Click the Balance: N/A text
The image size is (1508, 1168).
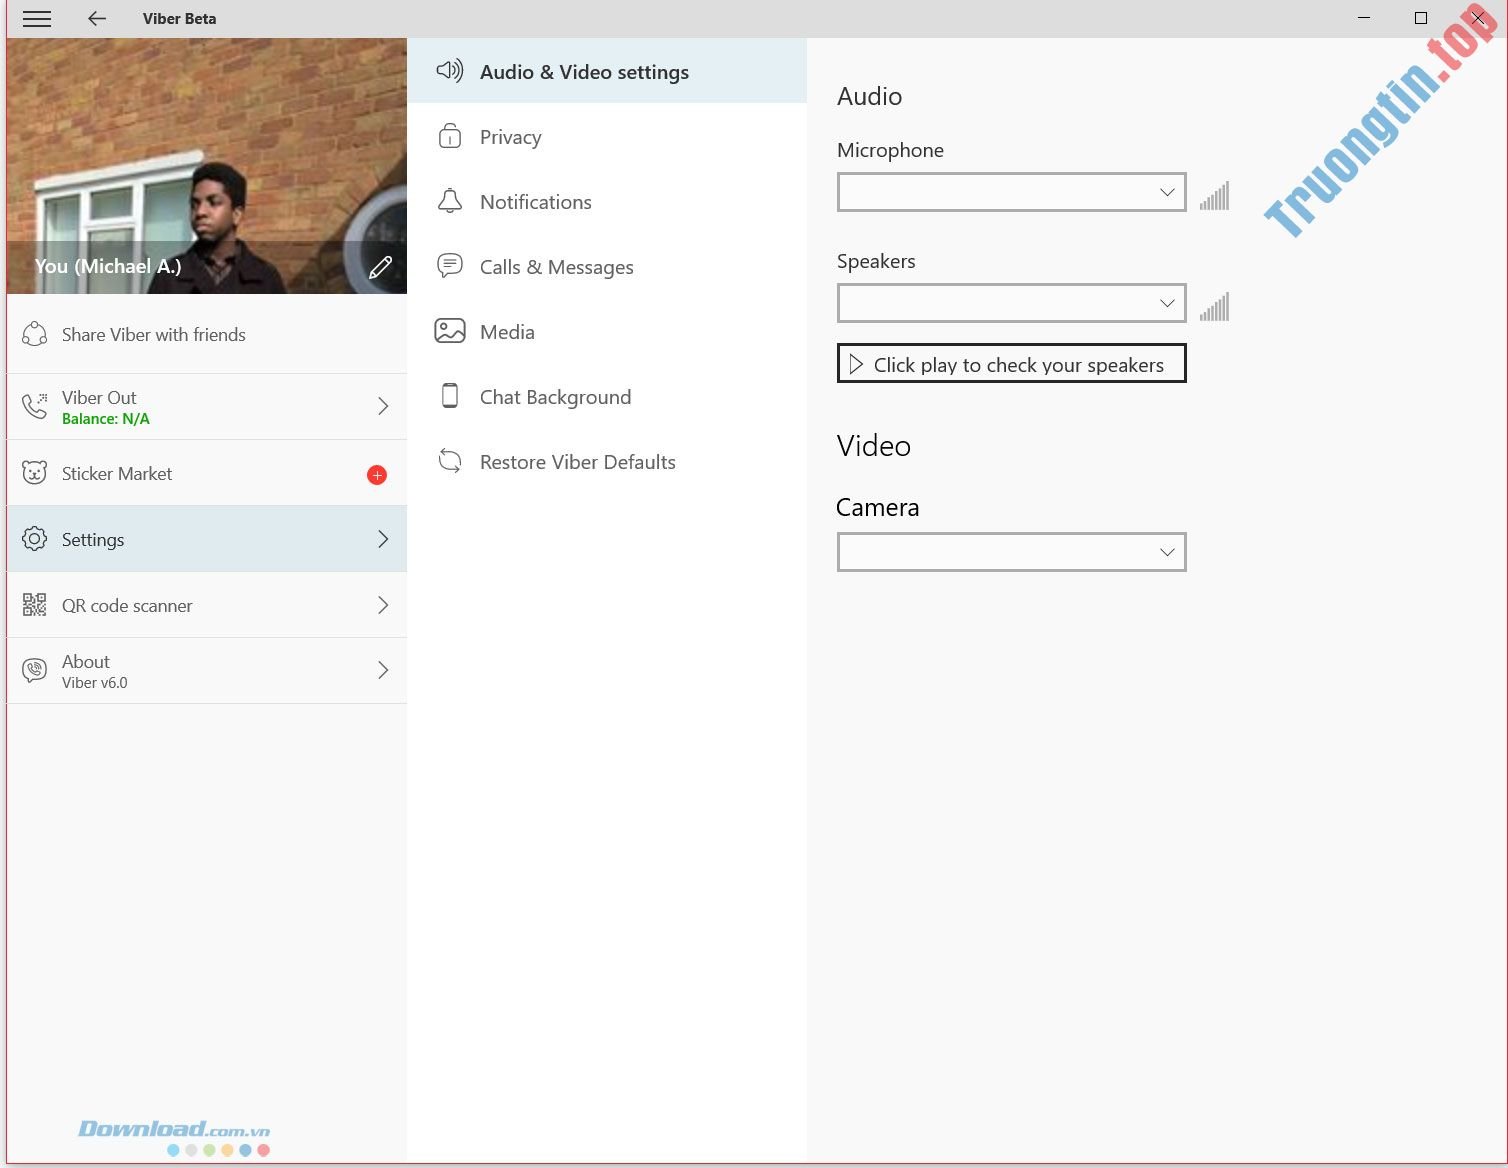click(106, 419)
